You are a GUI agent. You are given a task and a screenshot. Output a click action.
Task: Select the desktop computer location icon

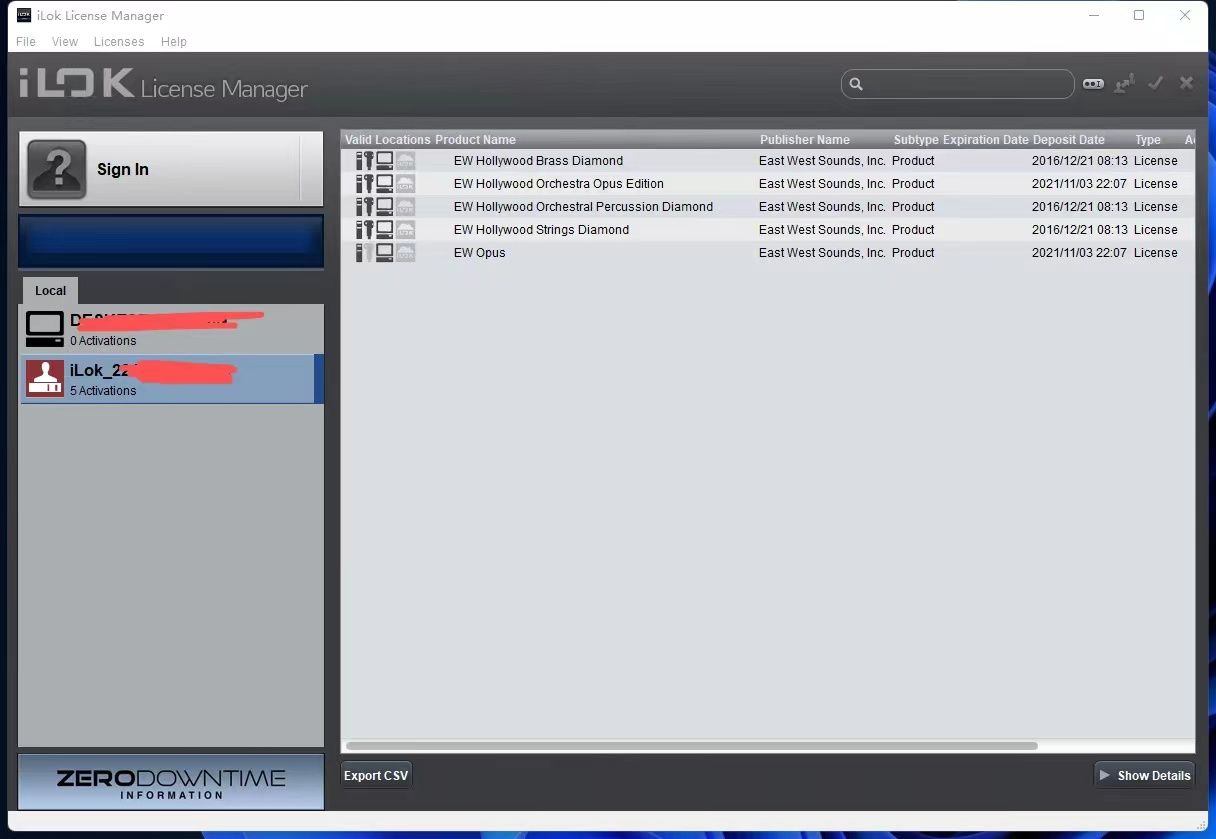(44, 329)
